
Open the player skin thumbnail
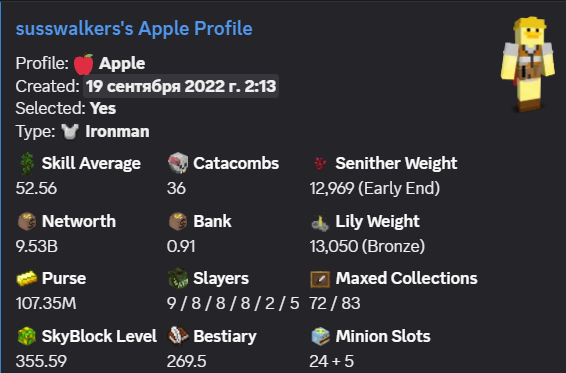528,64
